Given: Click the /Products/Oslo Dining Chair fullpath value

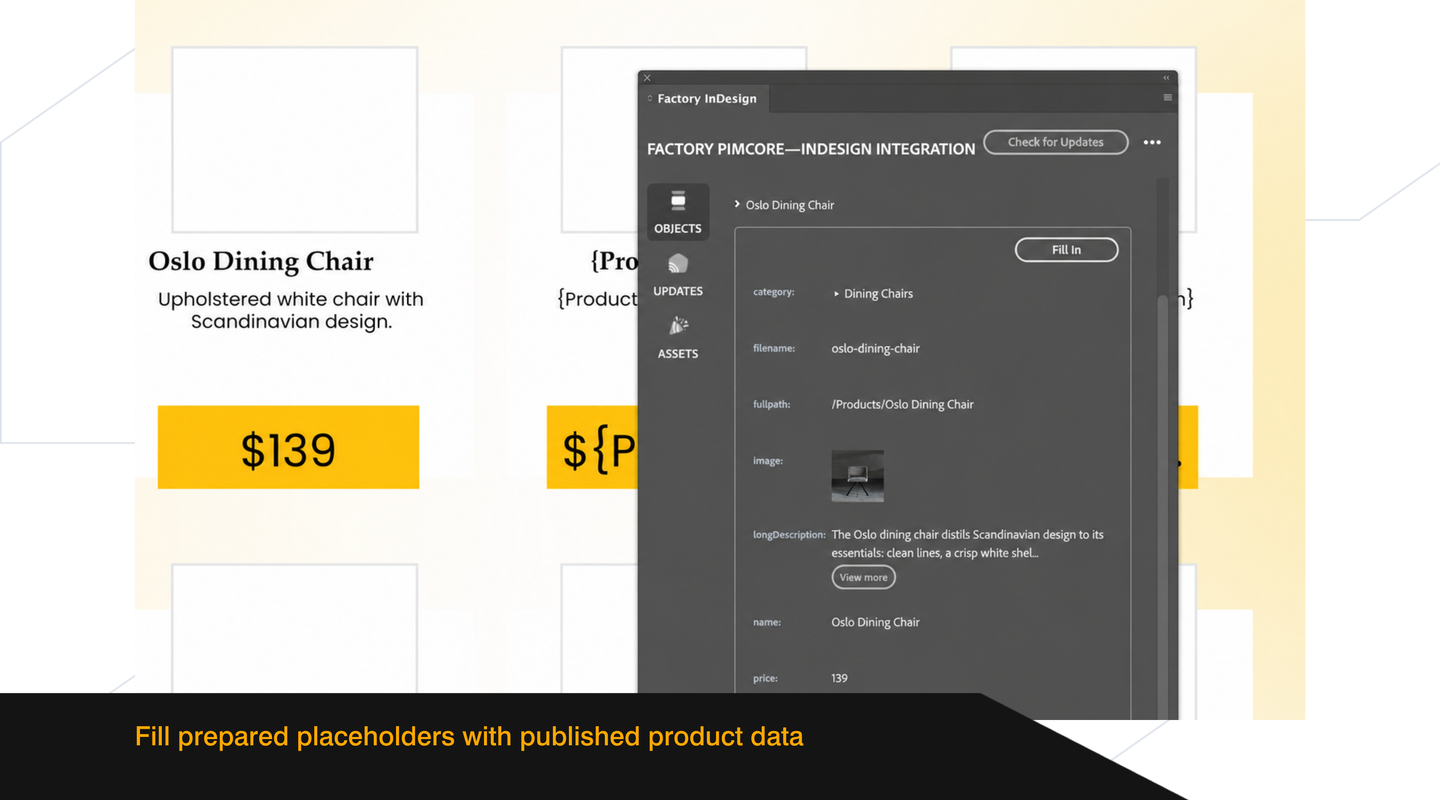Looking at the screenshot, I should pos(902,405).
